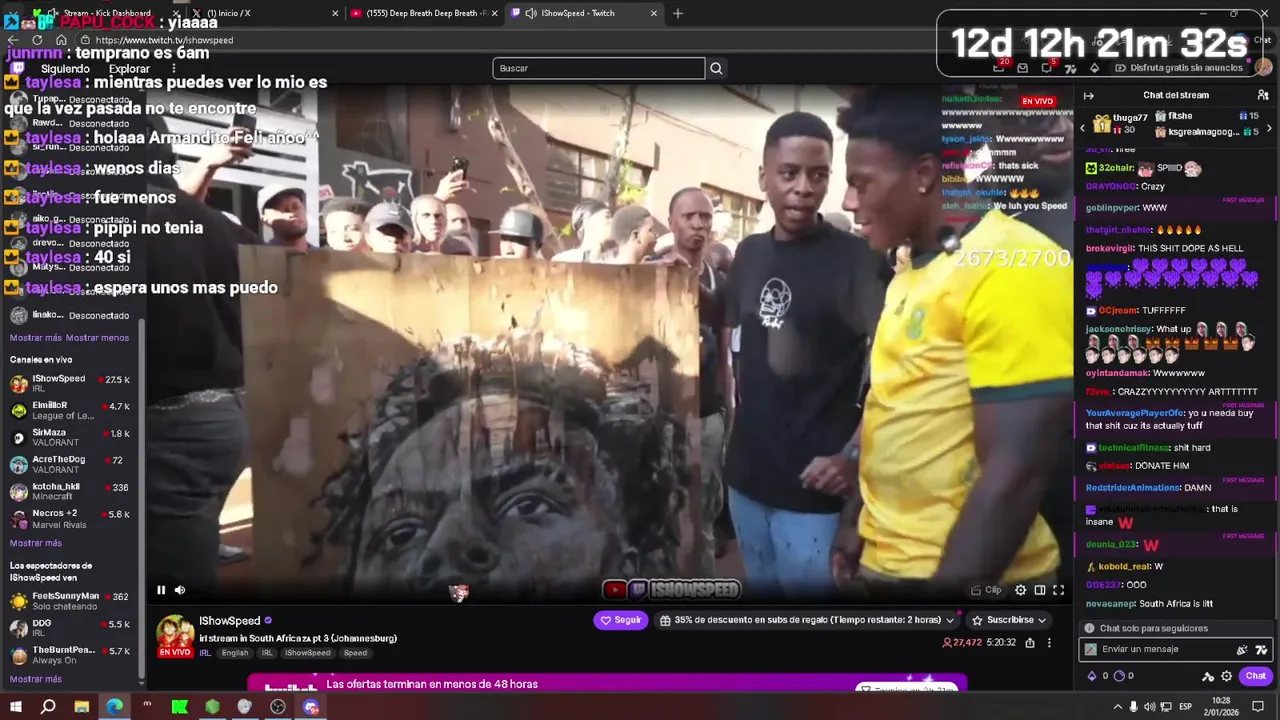Screen dimensions: 1280x720
Task: Click Mostrar menos in sidebar
Action: 97,338
